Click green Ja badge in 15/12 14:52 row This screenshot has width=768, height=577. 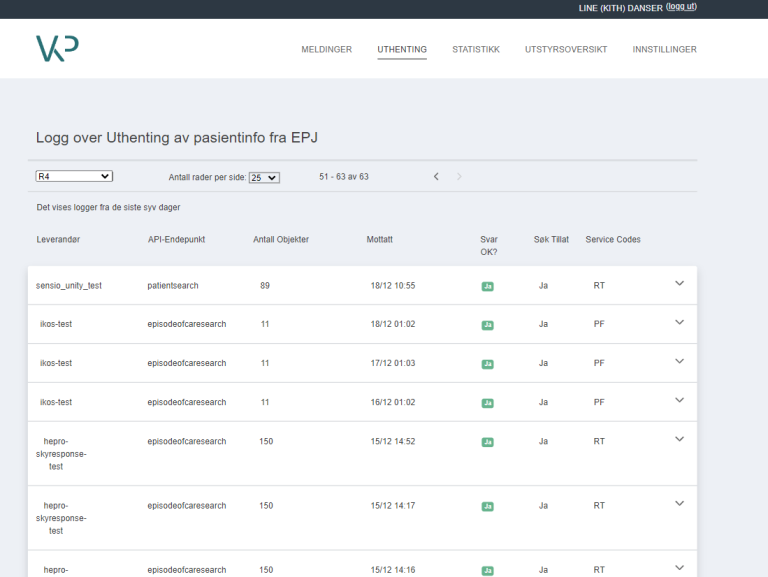487,442
